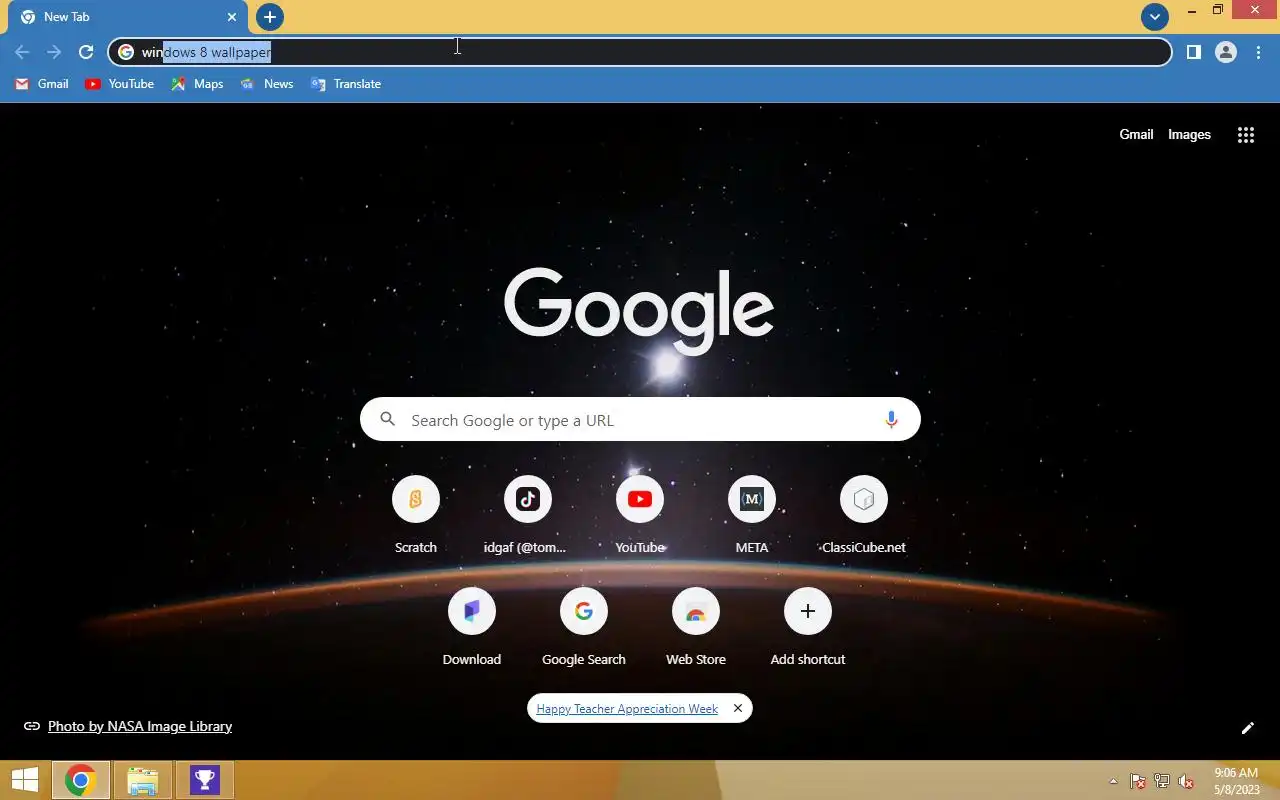Open the Download shortcut

tap(472, 627)
